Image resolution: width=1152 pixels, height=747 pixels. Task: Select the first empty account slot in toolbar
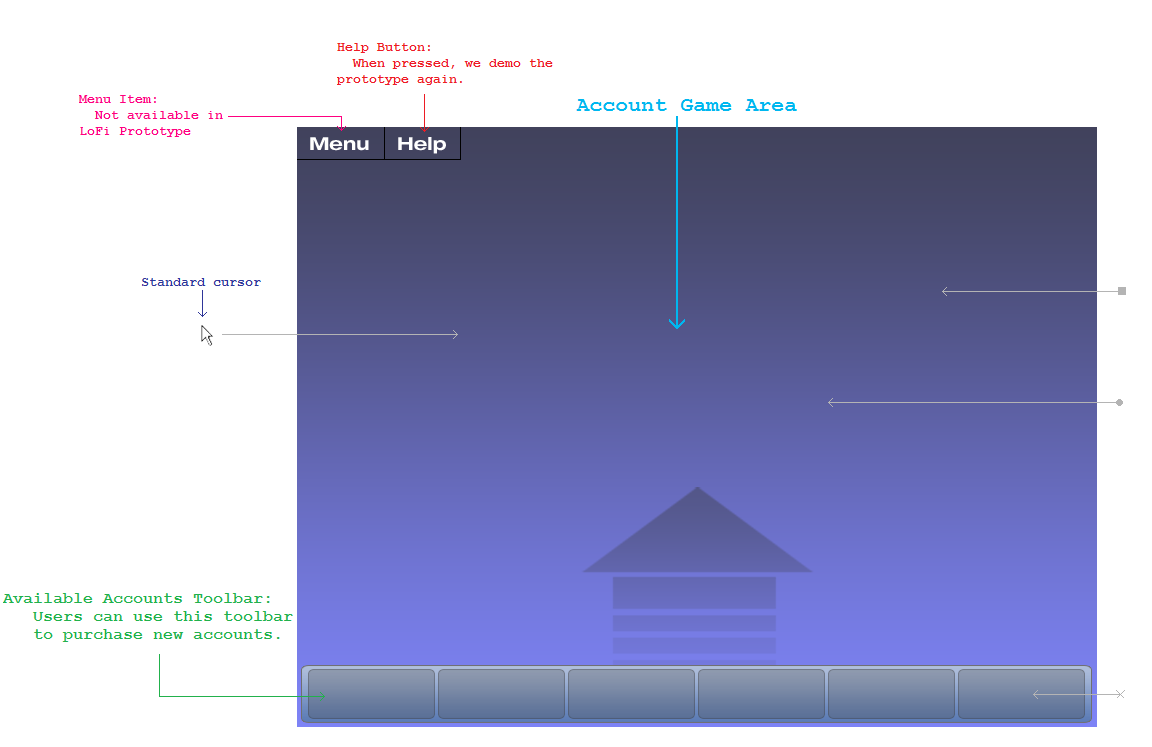coord(371,693)
